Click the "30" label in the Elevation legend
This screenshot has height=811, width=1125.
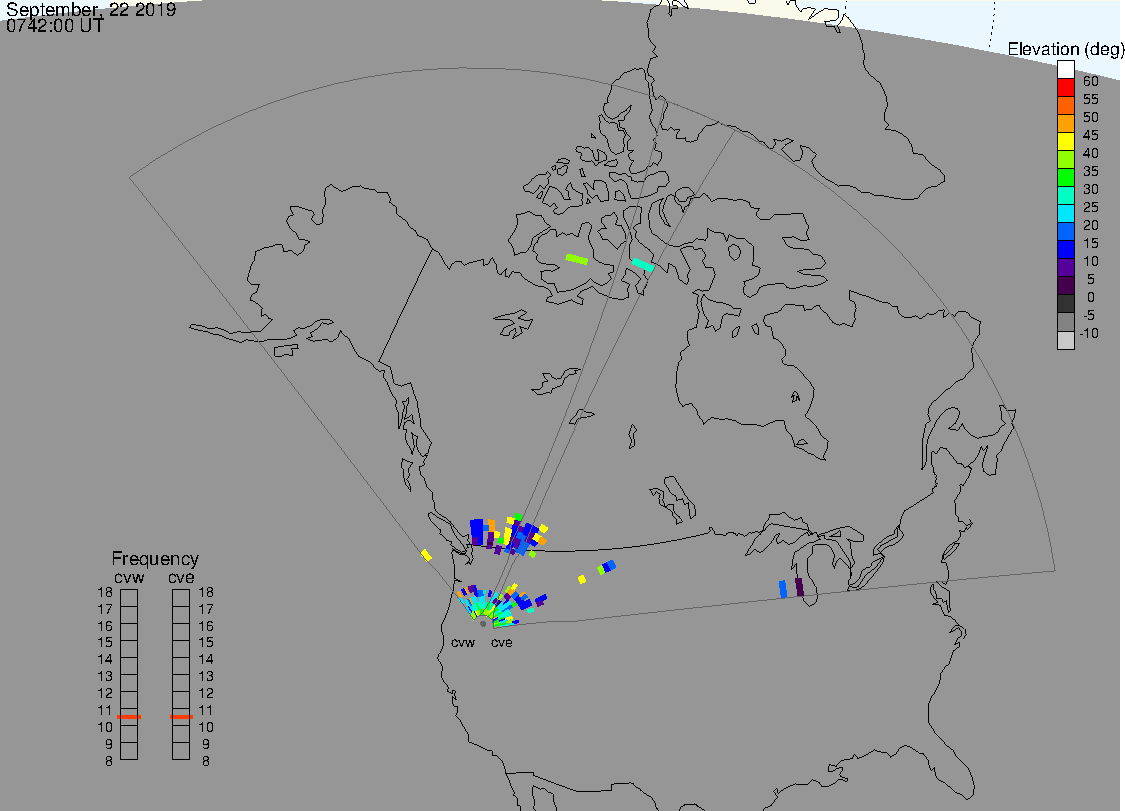pos(1091,189)
